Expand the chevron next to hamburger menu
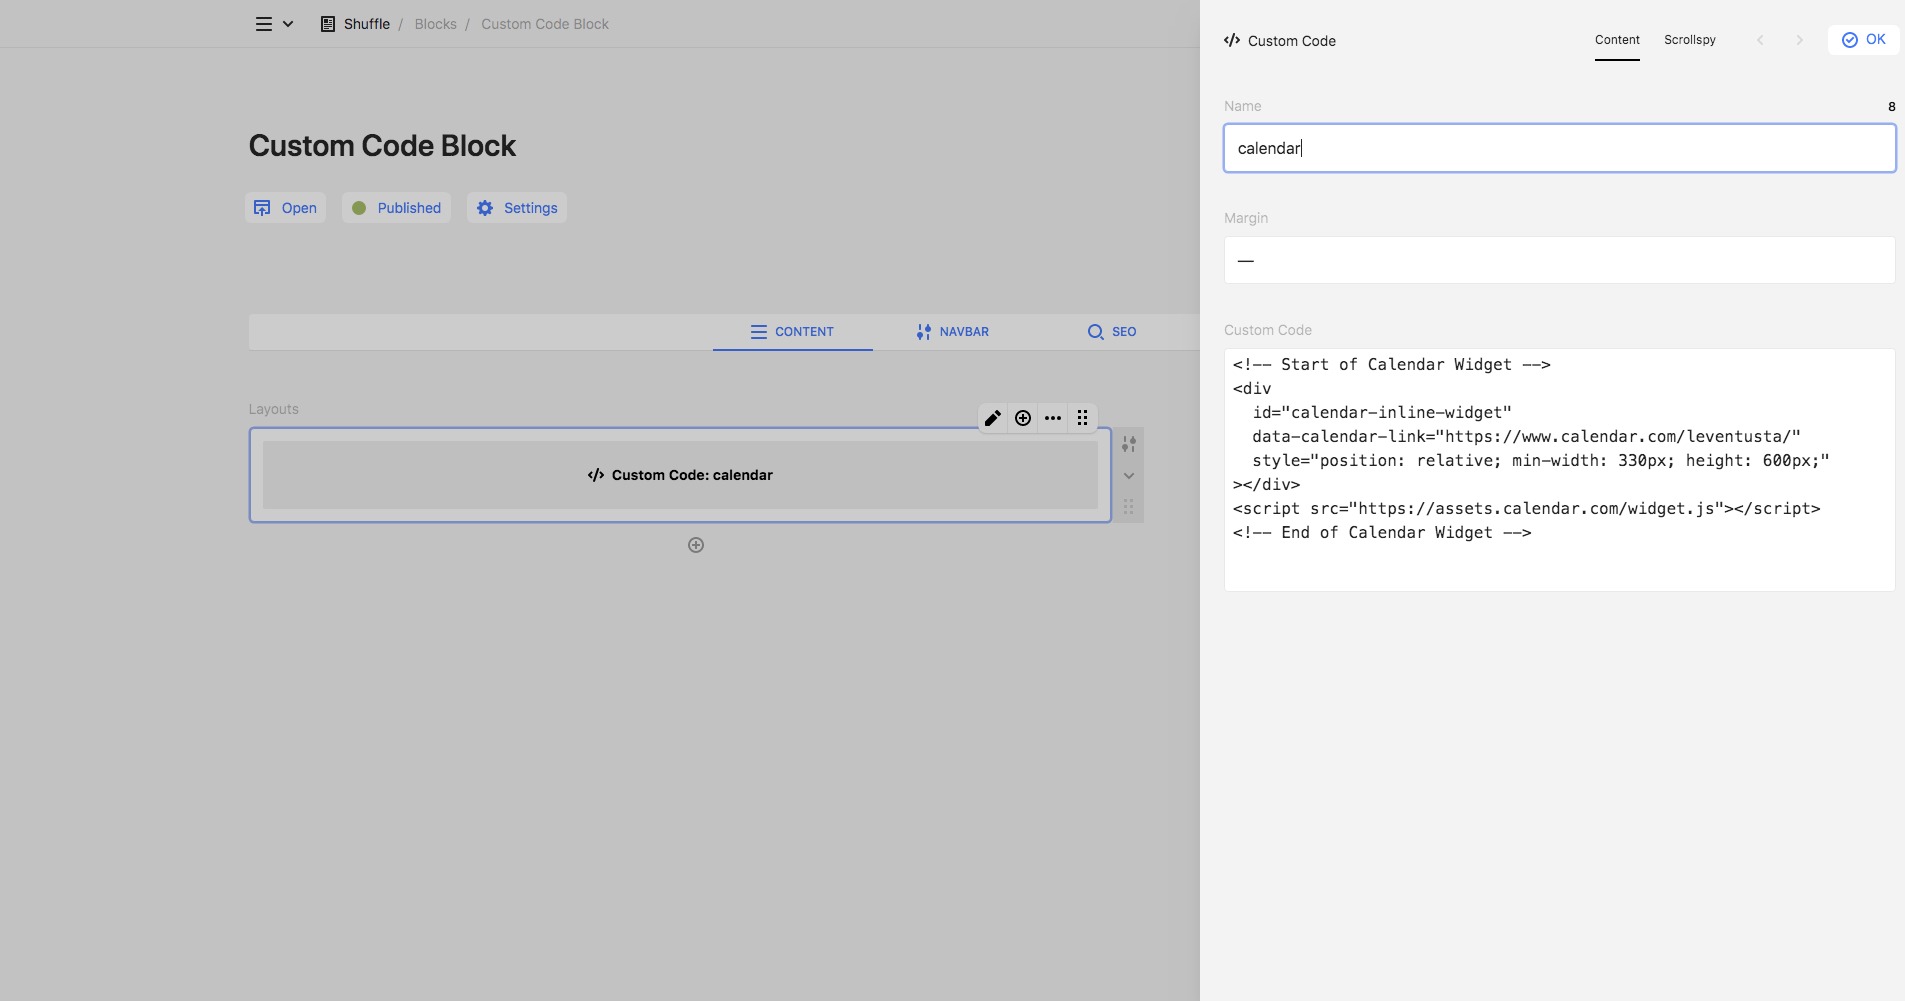1905x1001 pixels. point(288,24)
